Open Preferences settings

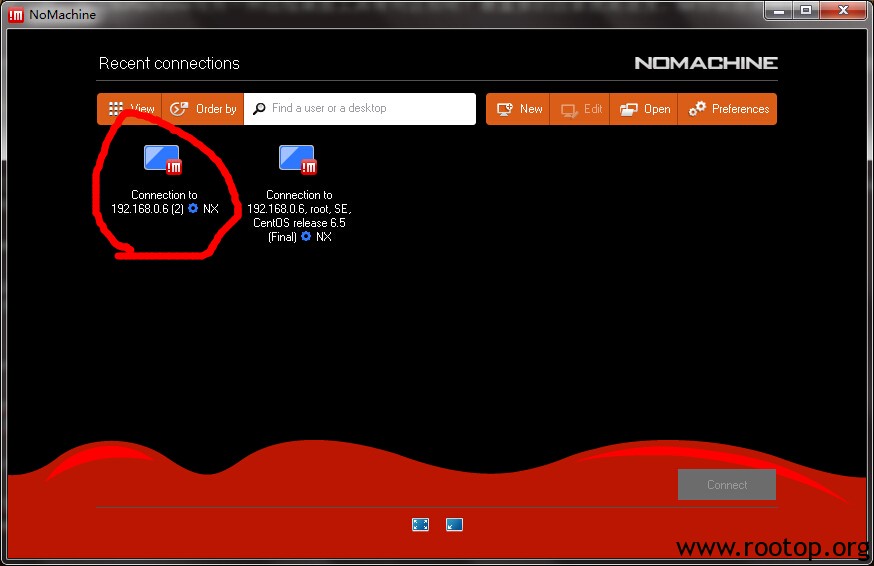[728, 109]
